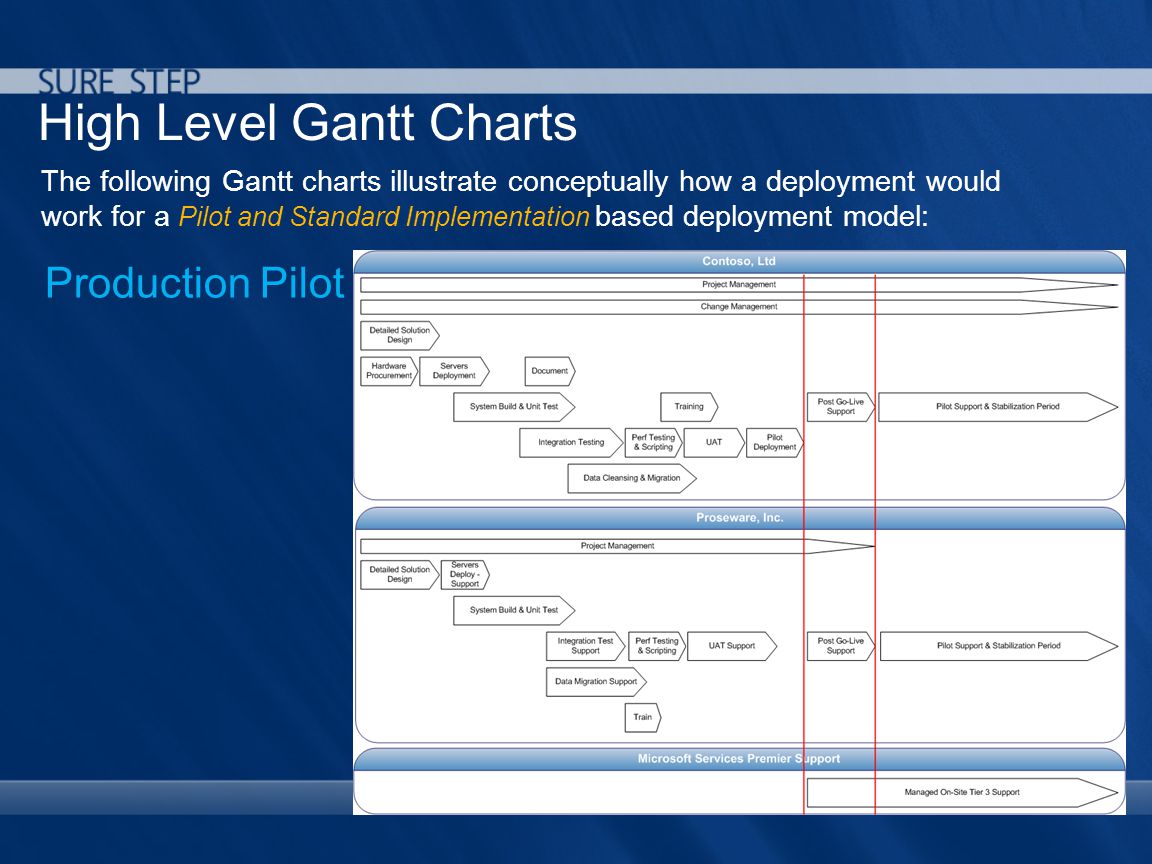Select the Integration Test Support task
The image size is (1152, 864).
tap(586, 647)
